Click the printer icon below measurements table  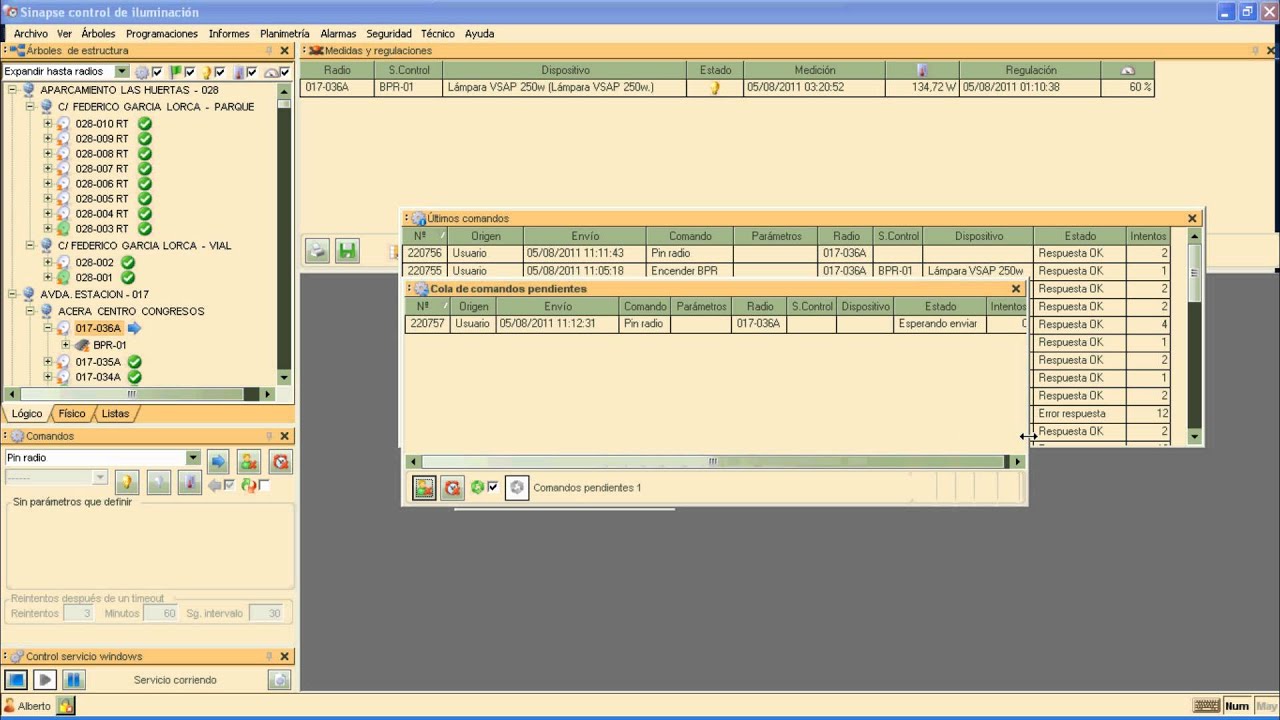(x=317, y=251)
